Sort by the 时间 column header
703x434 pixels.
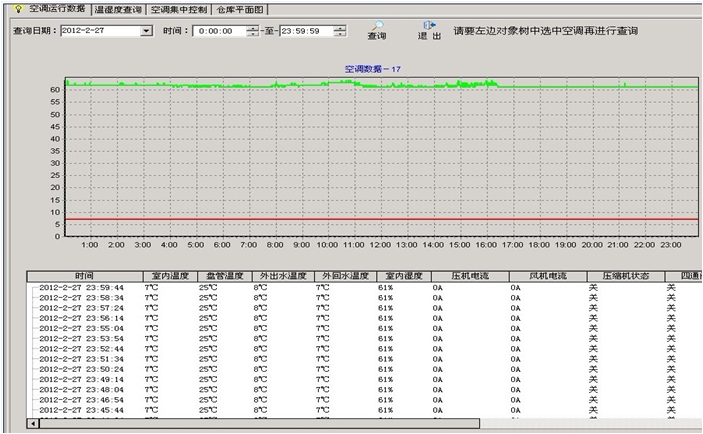point(84,275)
